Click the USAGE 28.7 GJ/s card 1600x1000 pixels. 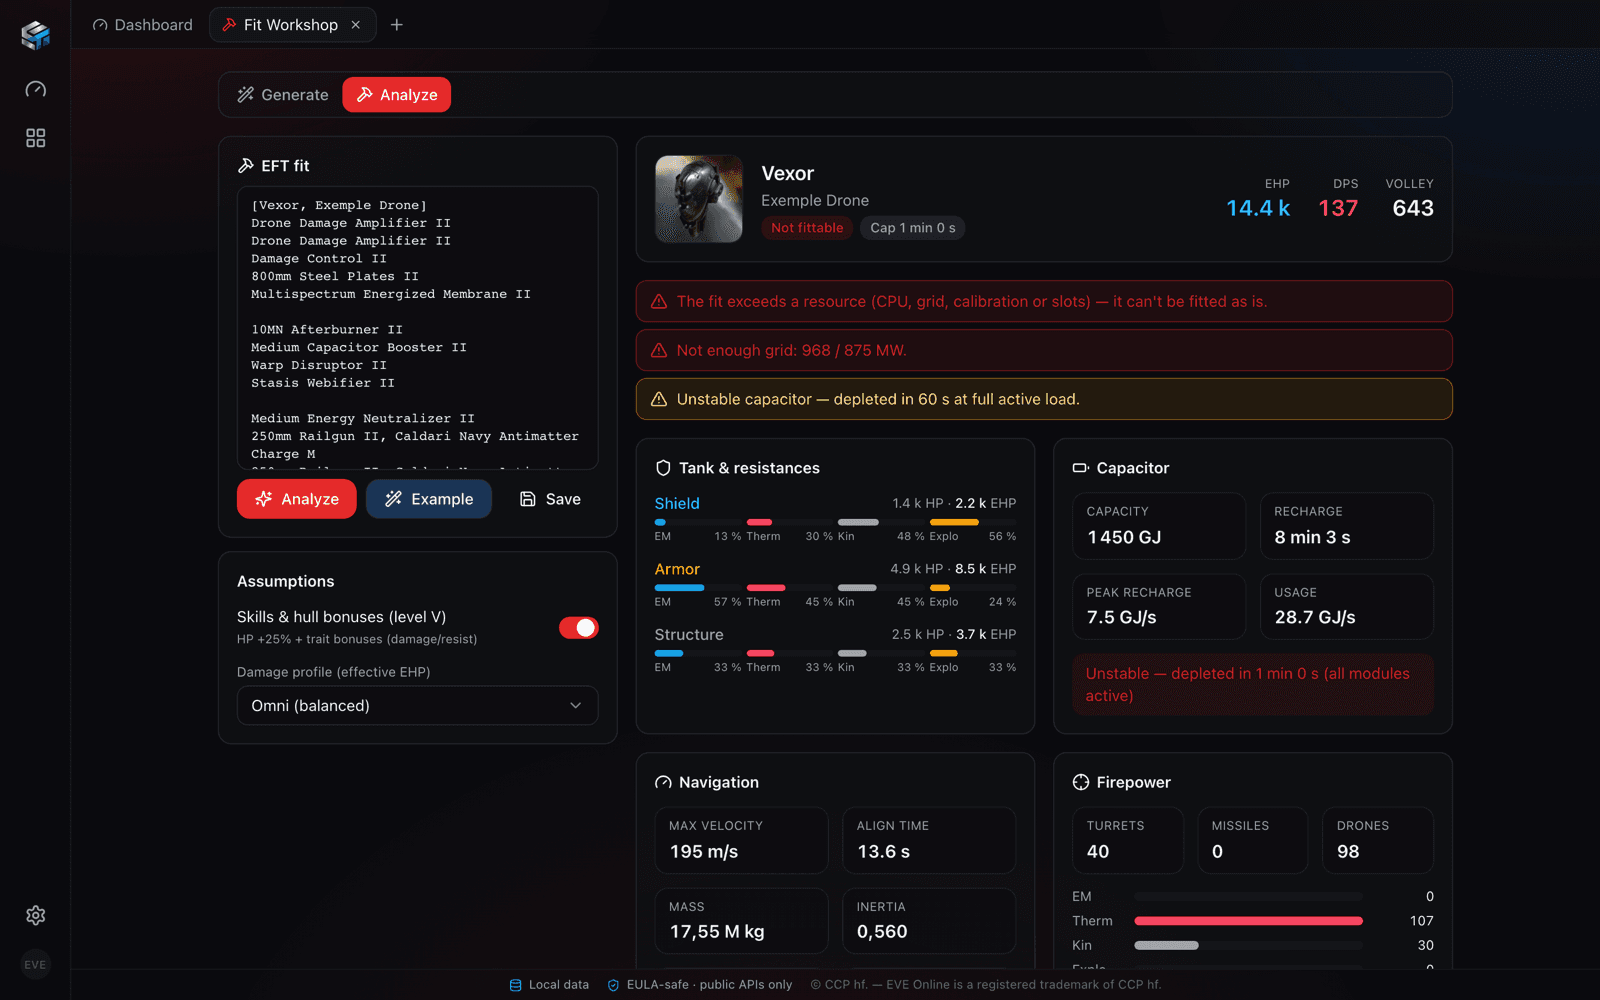[1347, 607]
